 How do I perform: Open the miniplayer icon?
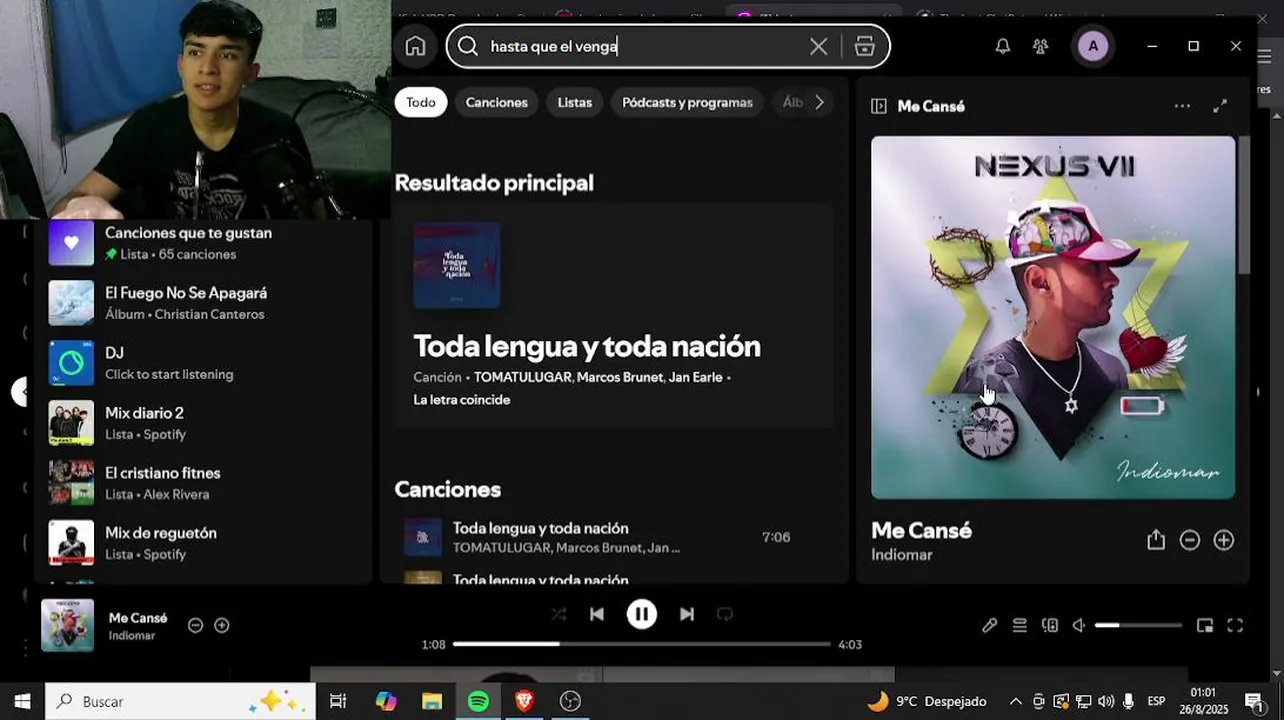(1205, 625)
